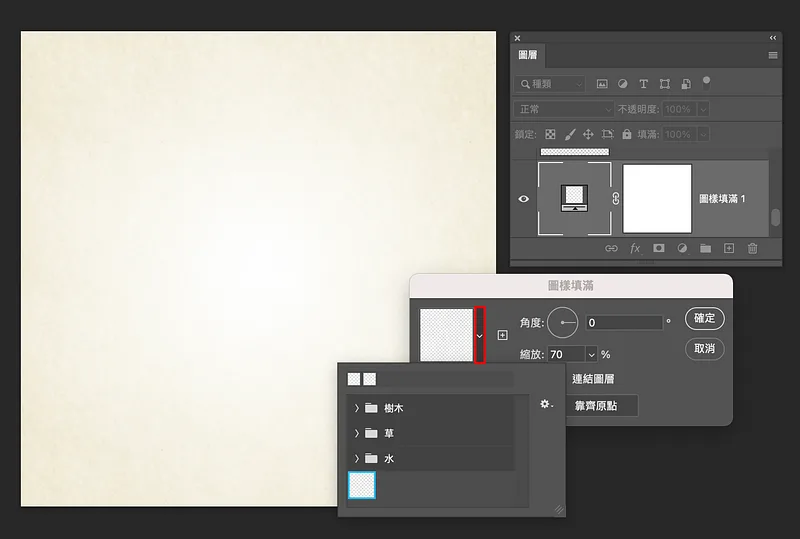The width and height of the screenshot is (800, 539).
Task: Open the 正常 blend mode dropdown
Action: point(564,109)
